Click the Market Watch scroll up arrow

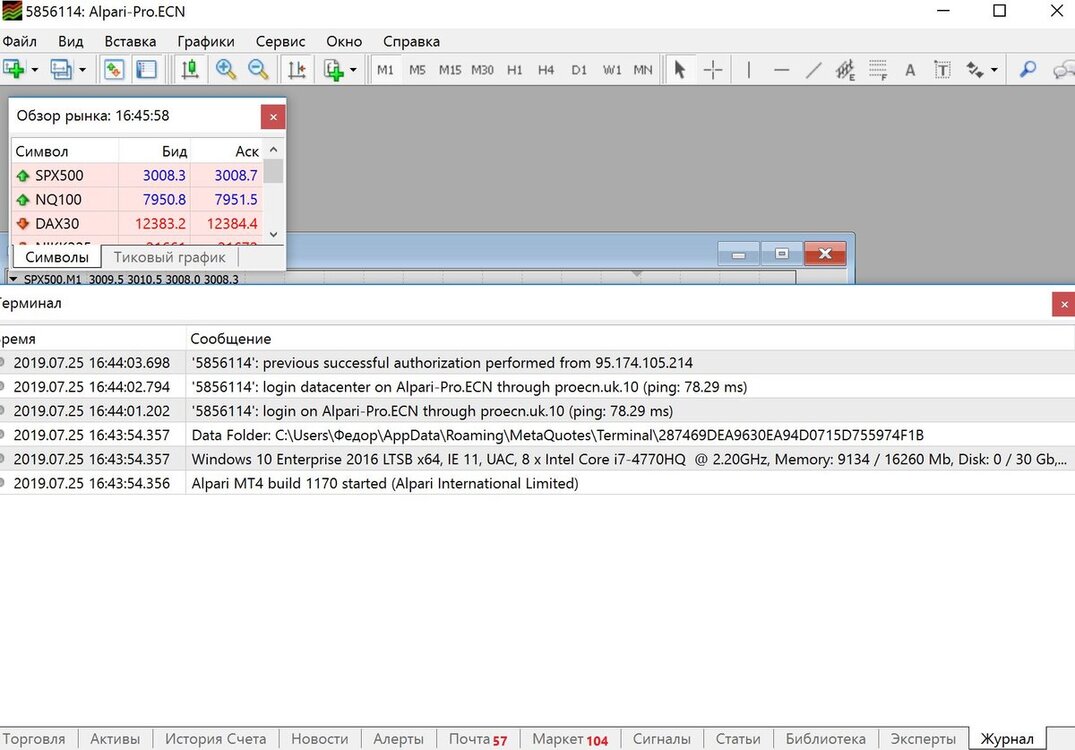click(x=274, y=149)
